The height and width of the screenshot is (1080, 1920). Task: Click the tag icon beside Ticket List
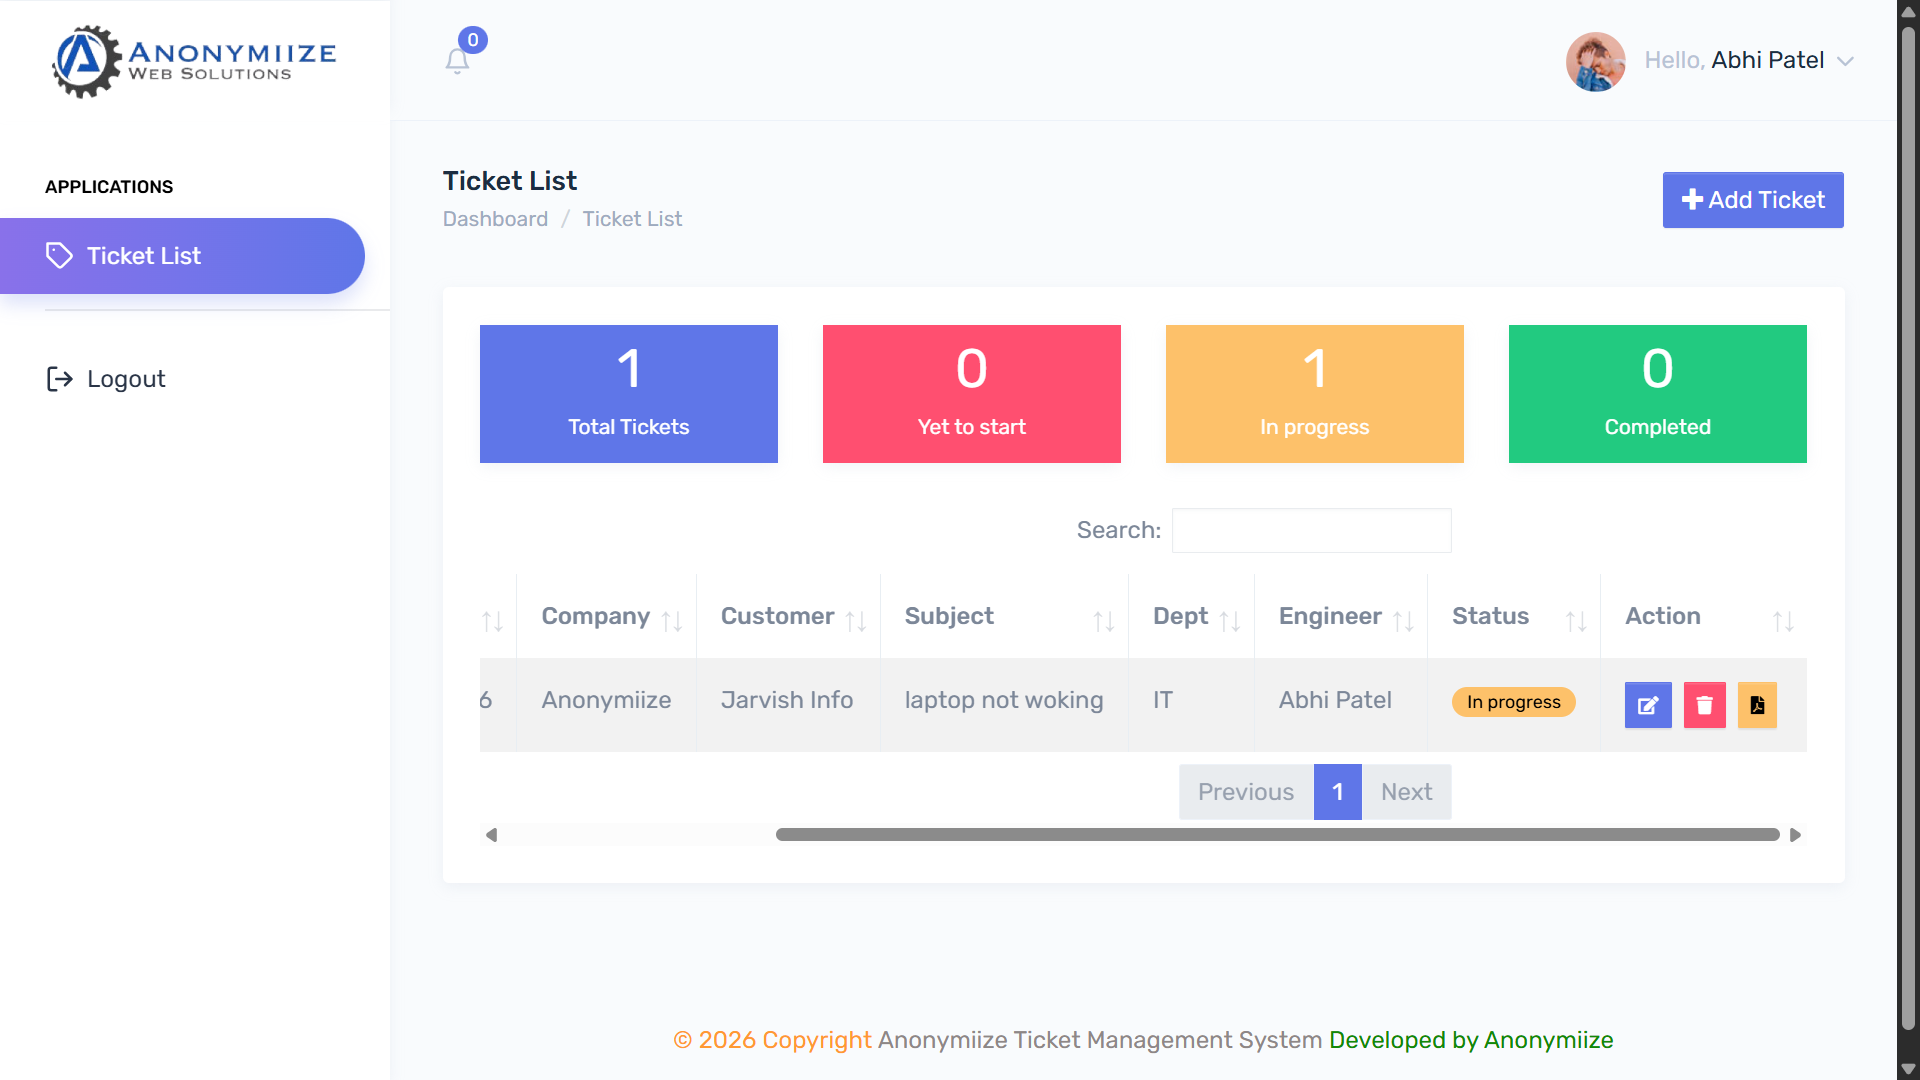pos(59,256)
